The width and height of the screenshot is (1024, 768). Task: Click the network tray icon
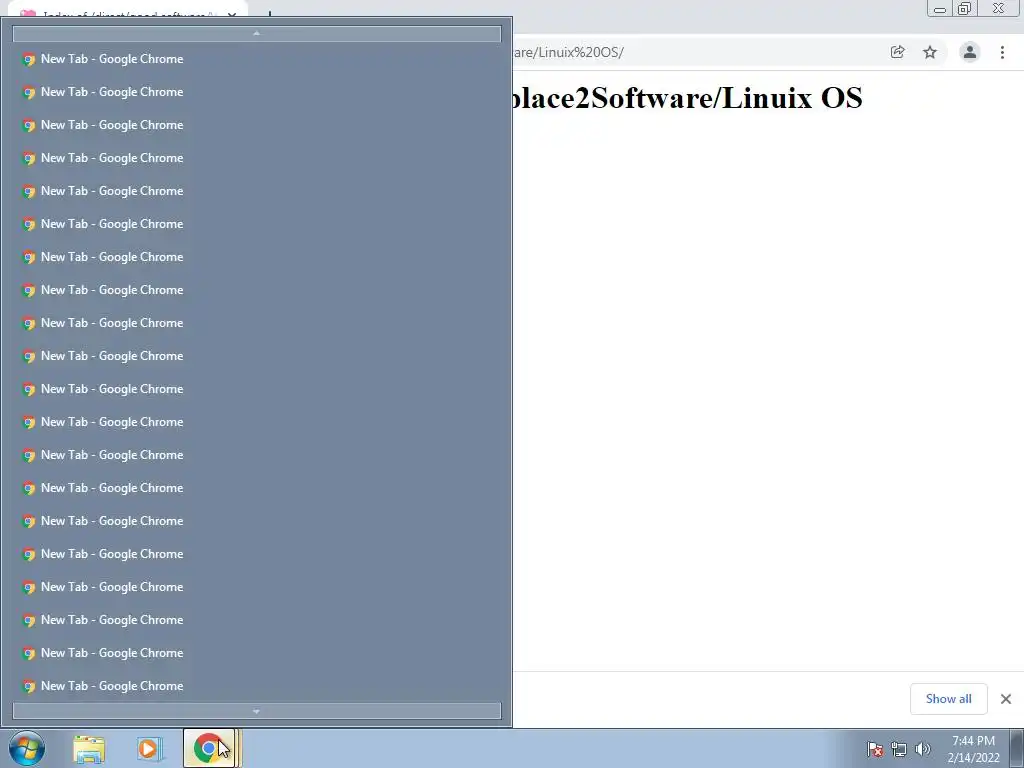tap(899, 750)
